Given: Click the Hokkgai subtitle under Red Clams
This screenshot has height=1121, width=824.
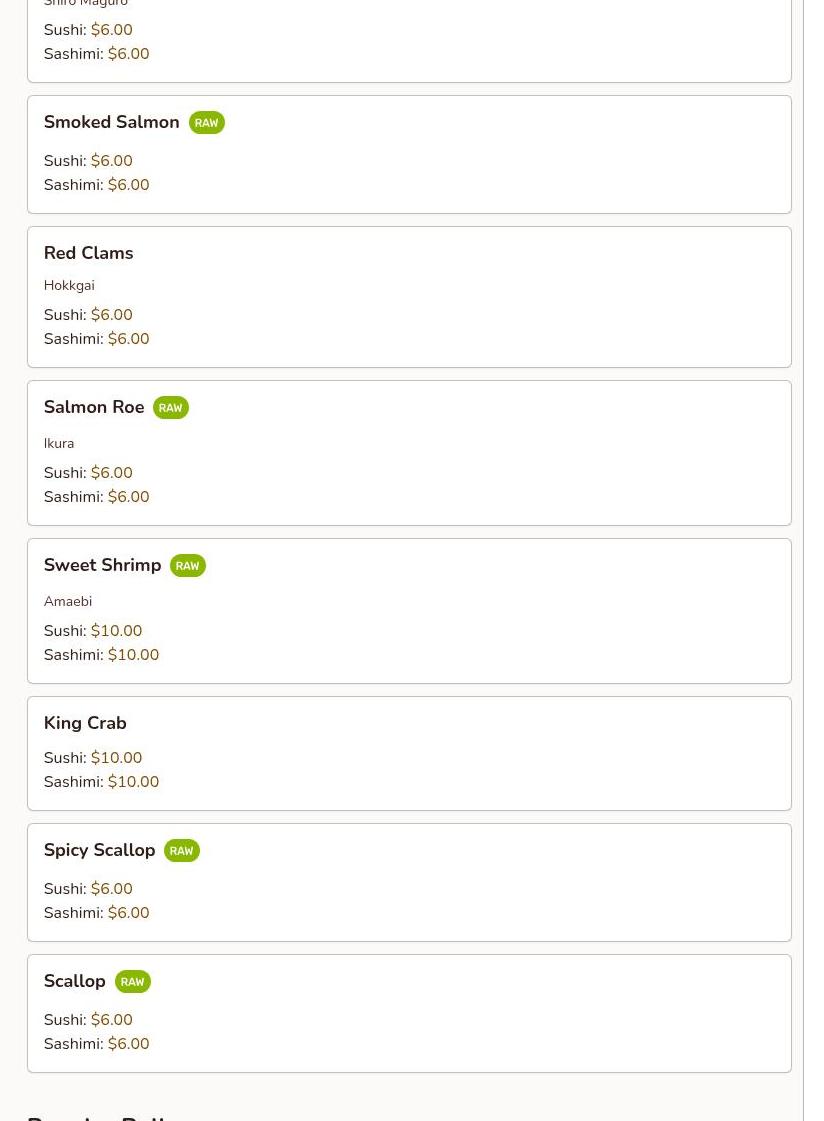Looking at the screenshot, I should click(69, 285).
